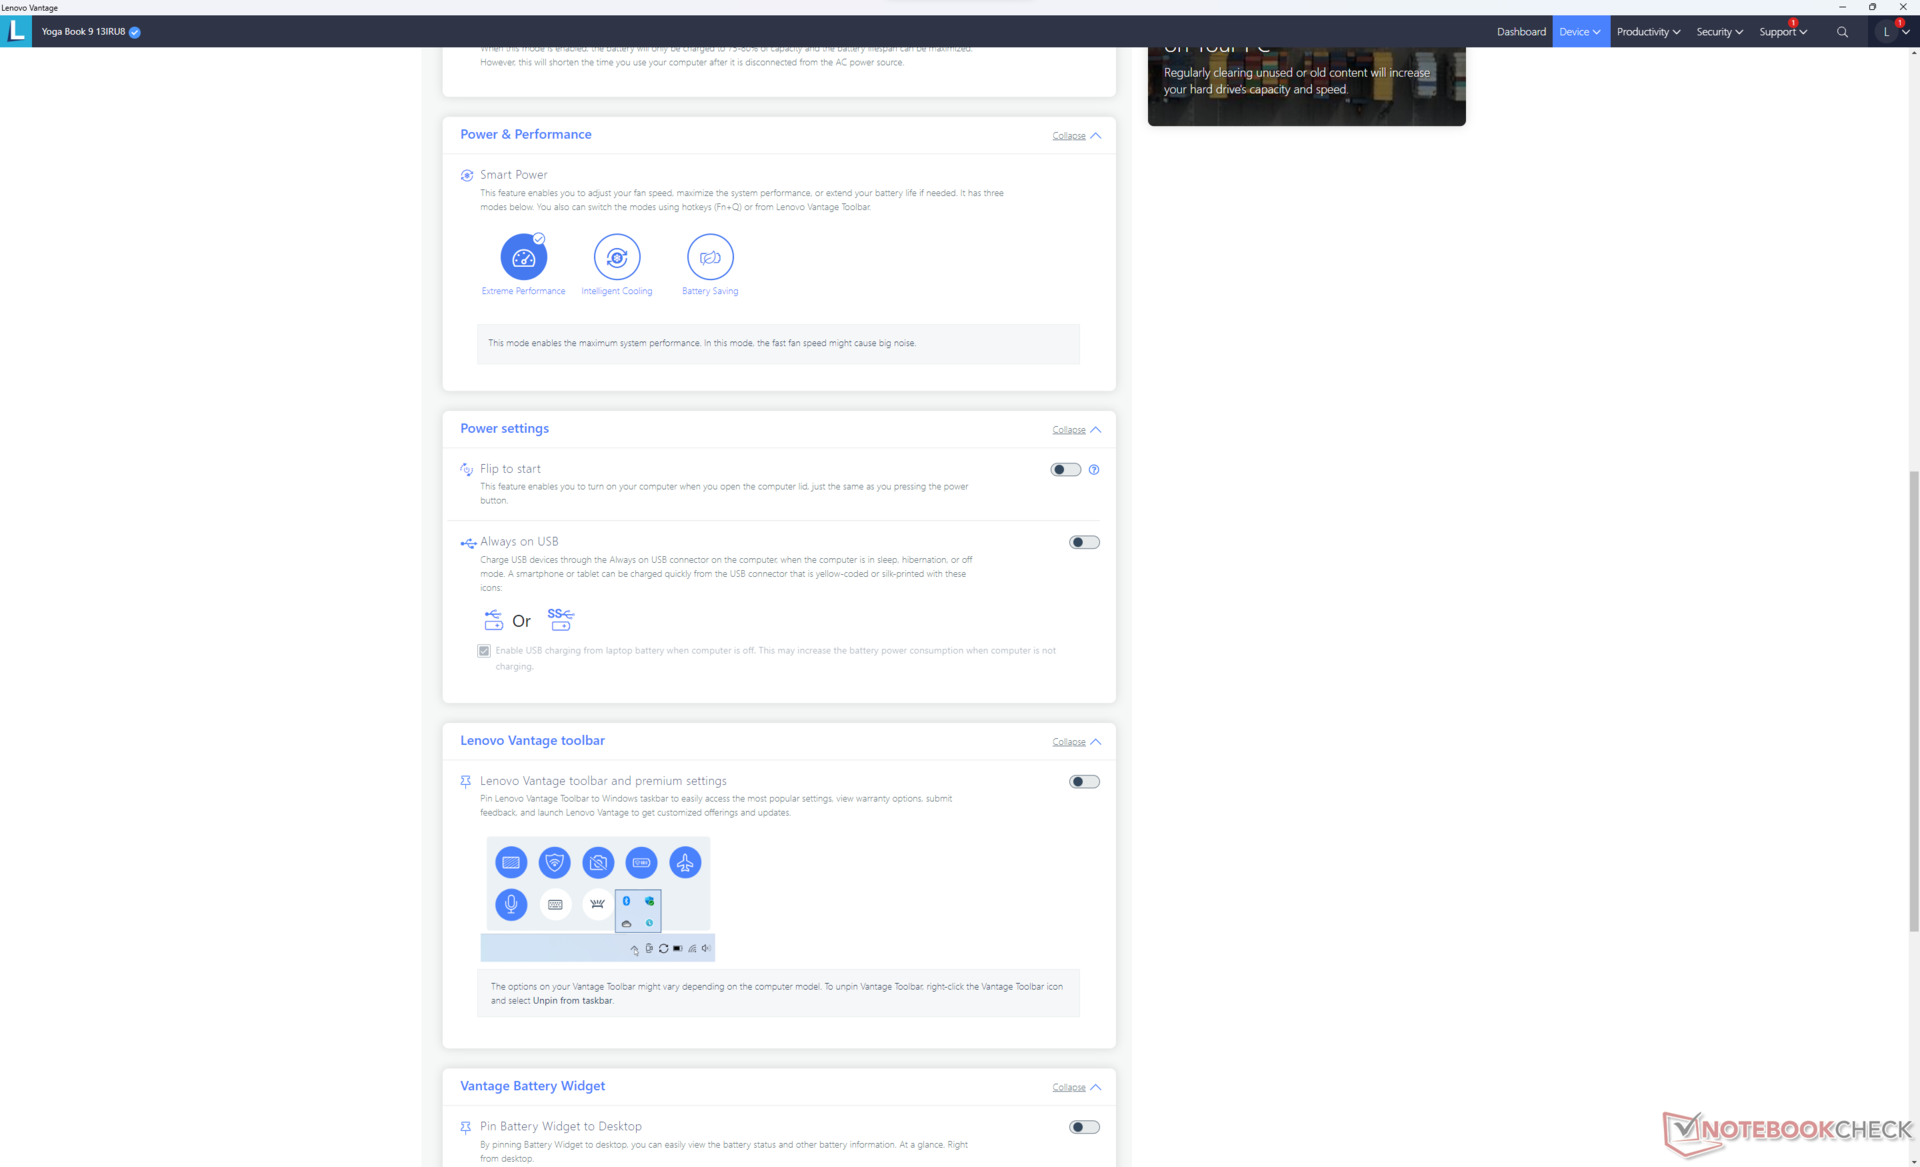Open the Security dropdown menu

click(1719, 32)
